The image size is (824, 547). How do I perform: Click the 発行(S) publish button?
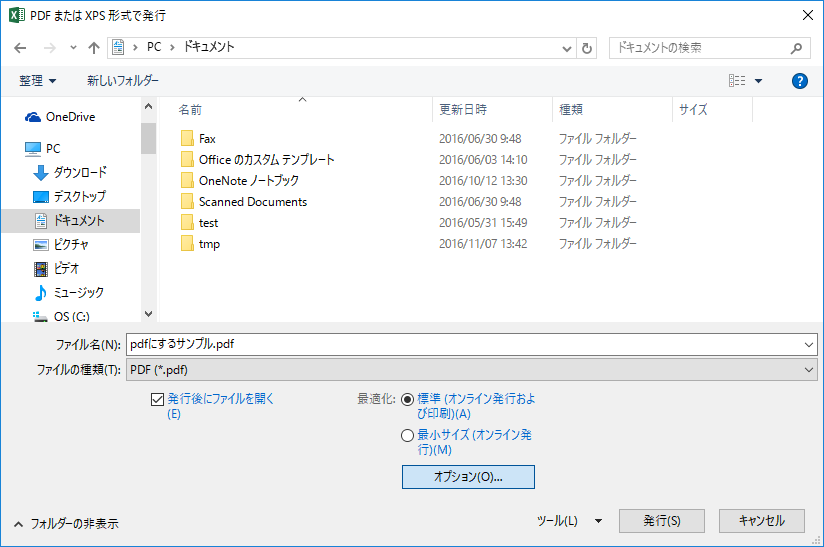tap(662, 521)
